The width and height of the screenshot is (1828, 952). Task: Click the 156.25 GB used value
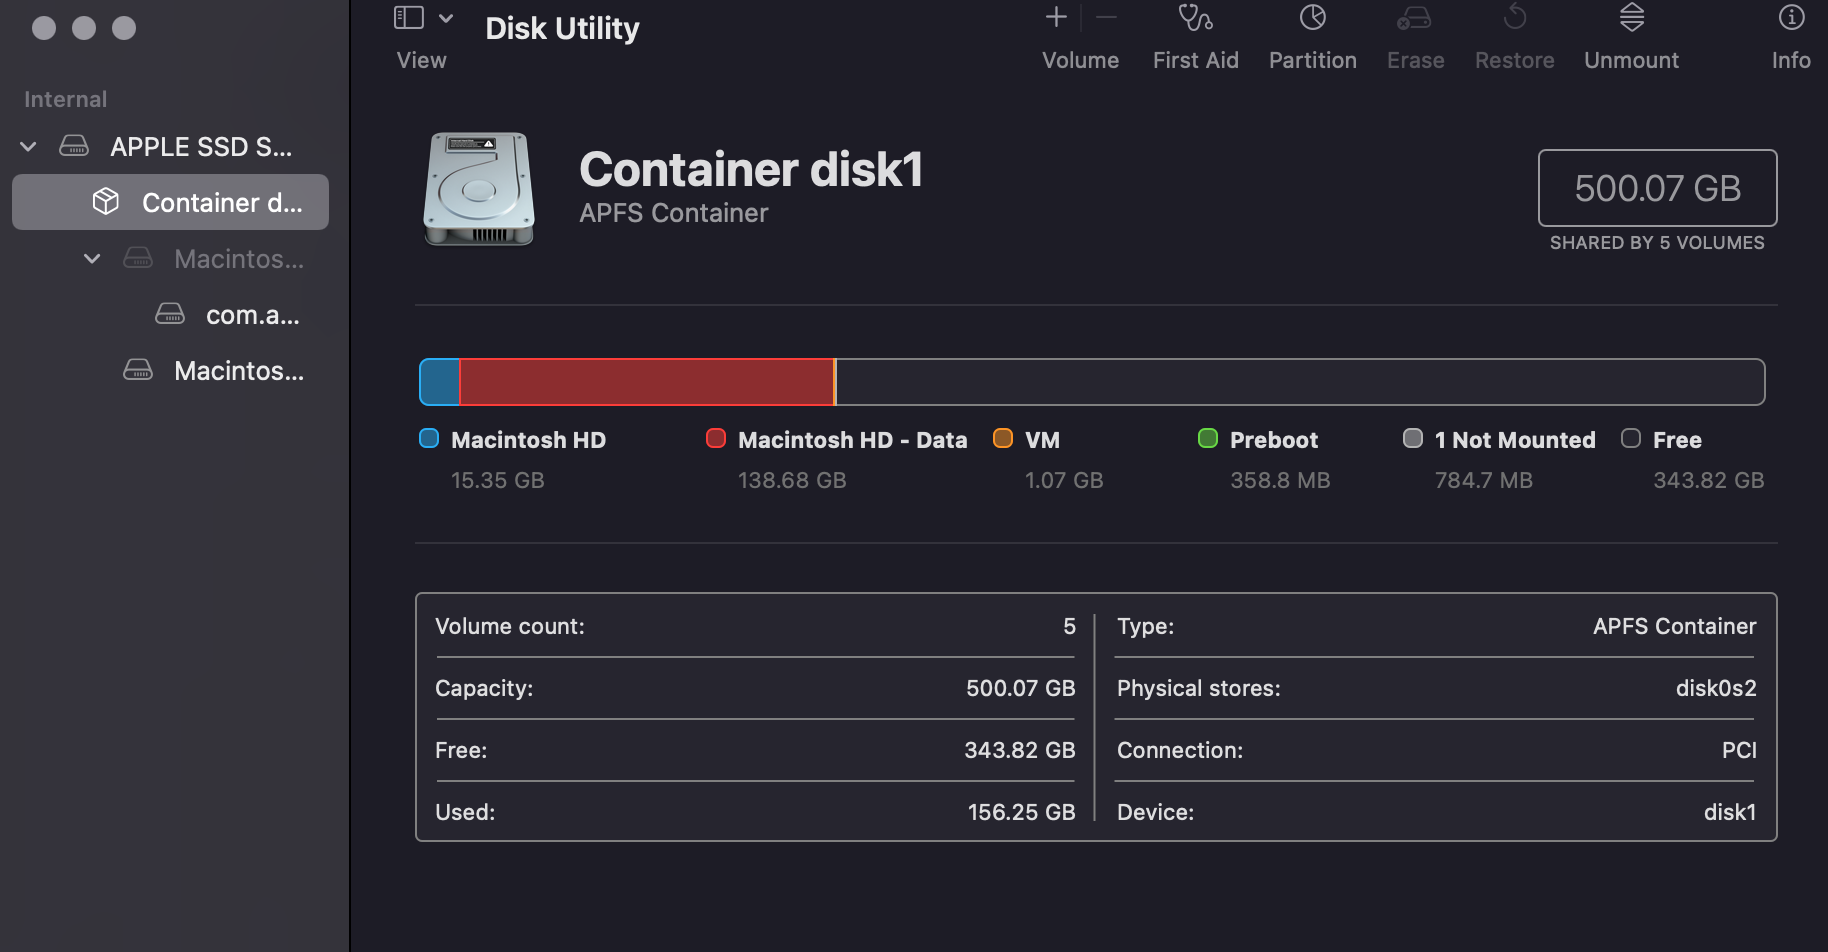point(1021,812)
